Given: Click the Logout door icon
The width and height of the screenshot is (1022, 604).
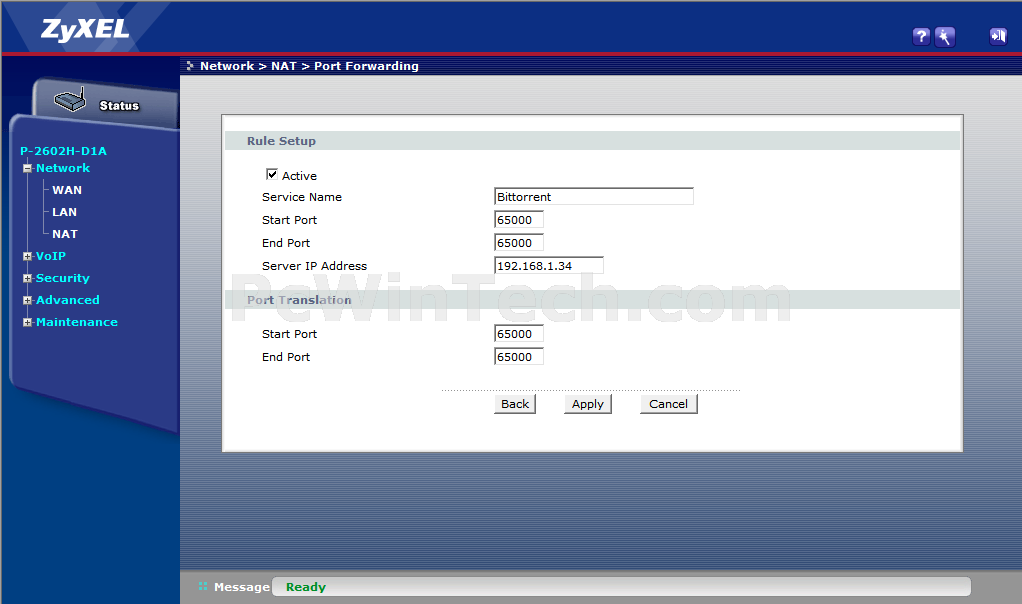Looking at the screenshot, I should click(x=997, y=37).
